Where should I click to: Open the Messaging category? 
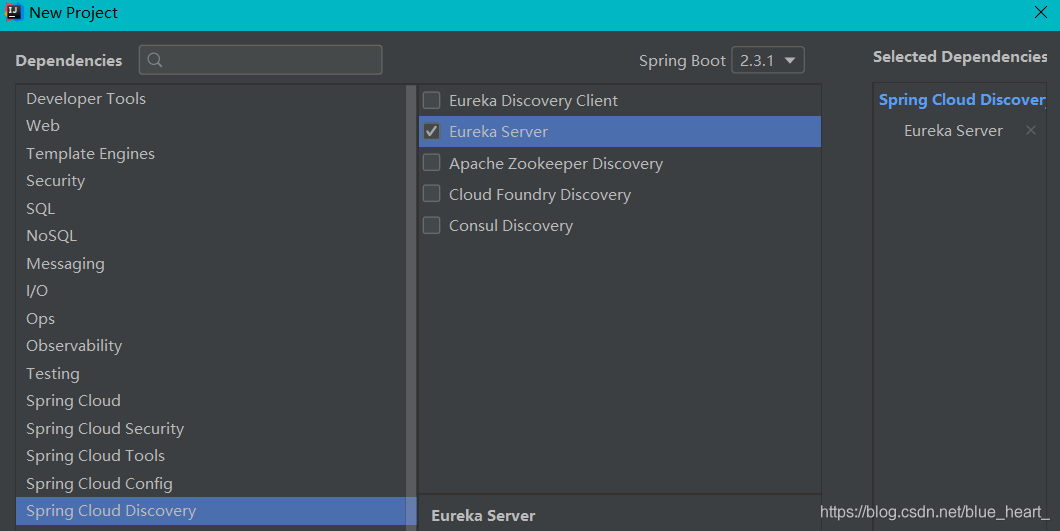click(x=211, y=263)
